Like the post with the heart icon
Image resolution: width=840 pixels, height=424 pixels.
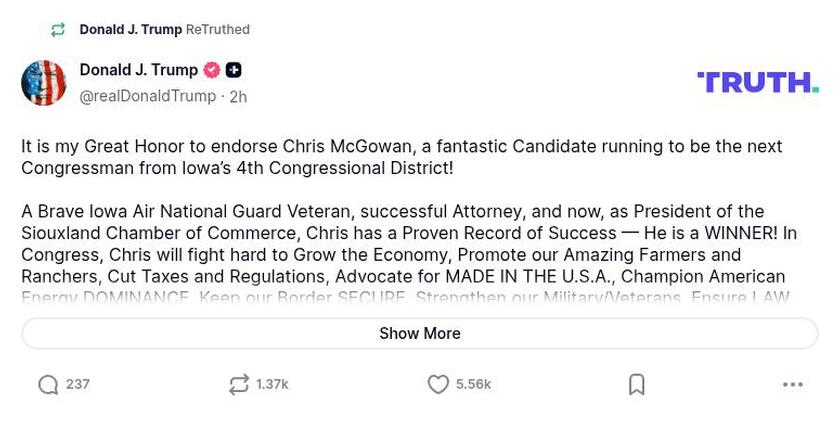(x=438, y=385)
